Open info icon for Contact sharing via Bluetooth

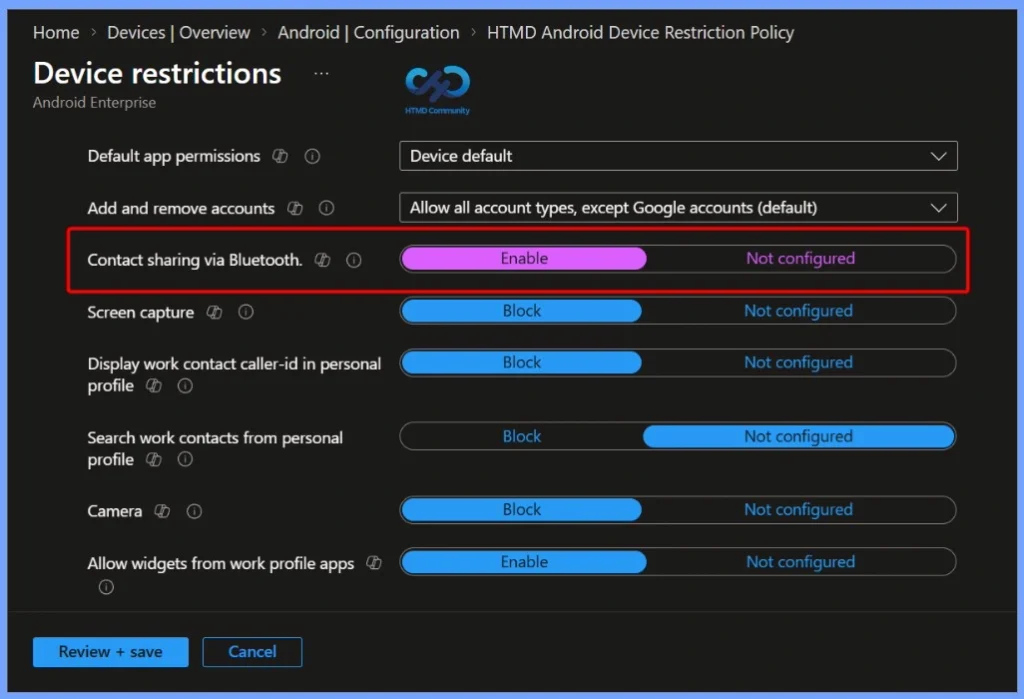pos(354,260)
